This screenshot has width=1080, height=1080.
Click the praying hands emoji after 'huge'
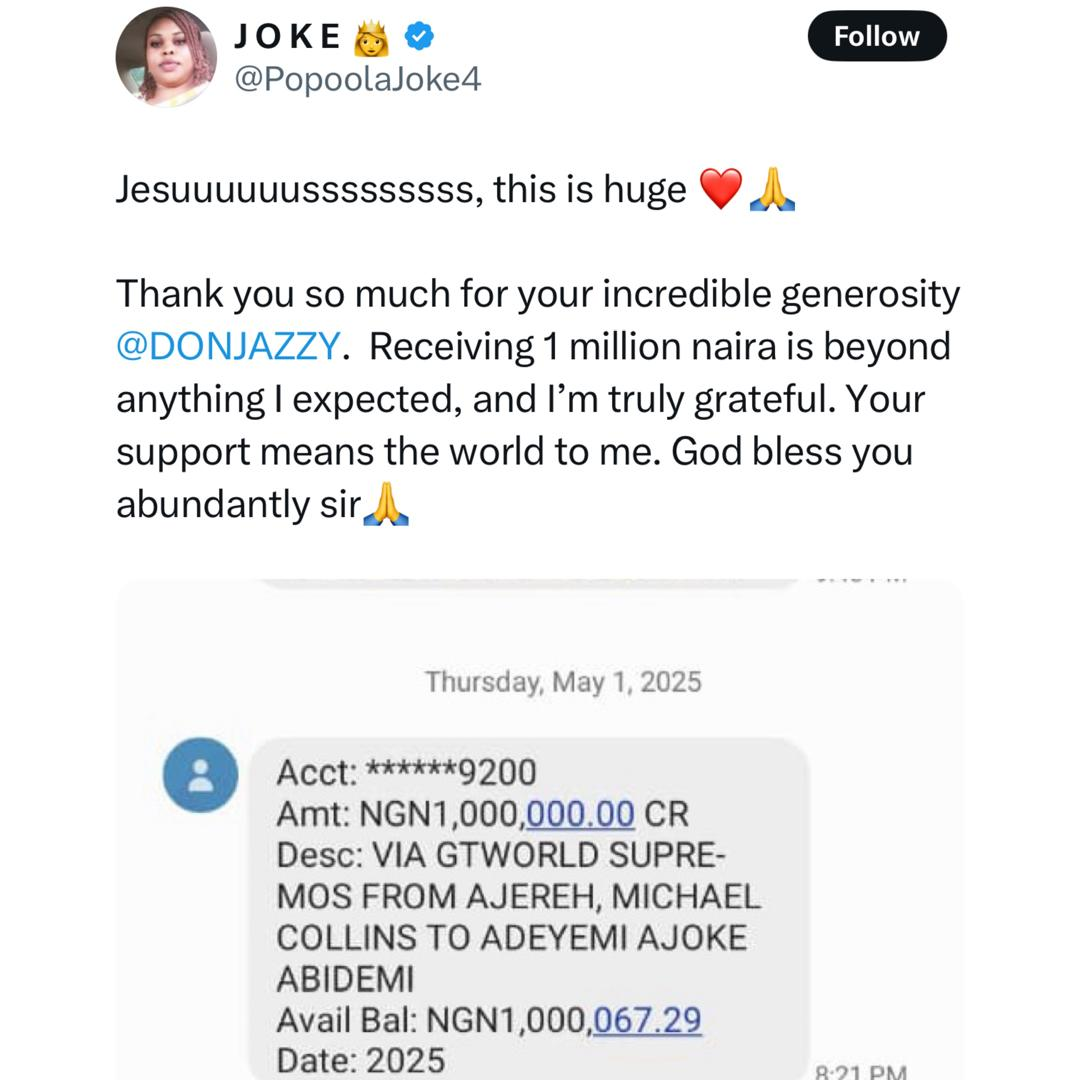coord(772,189)
